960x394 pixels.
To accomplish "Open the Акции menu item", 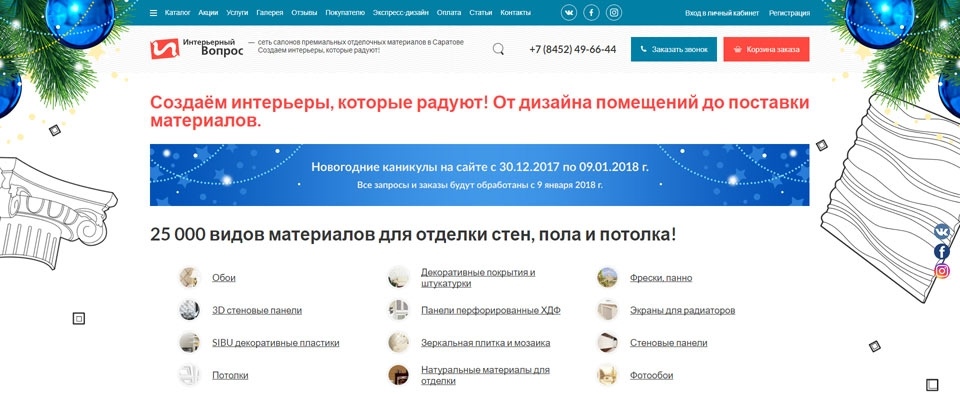I will click(208, 13).
